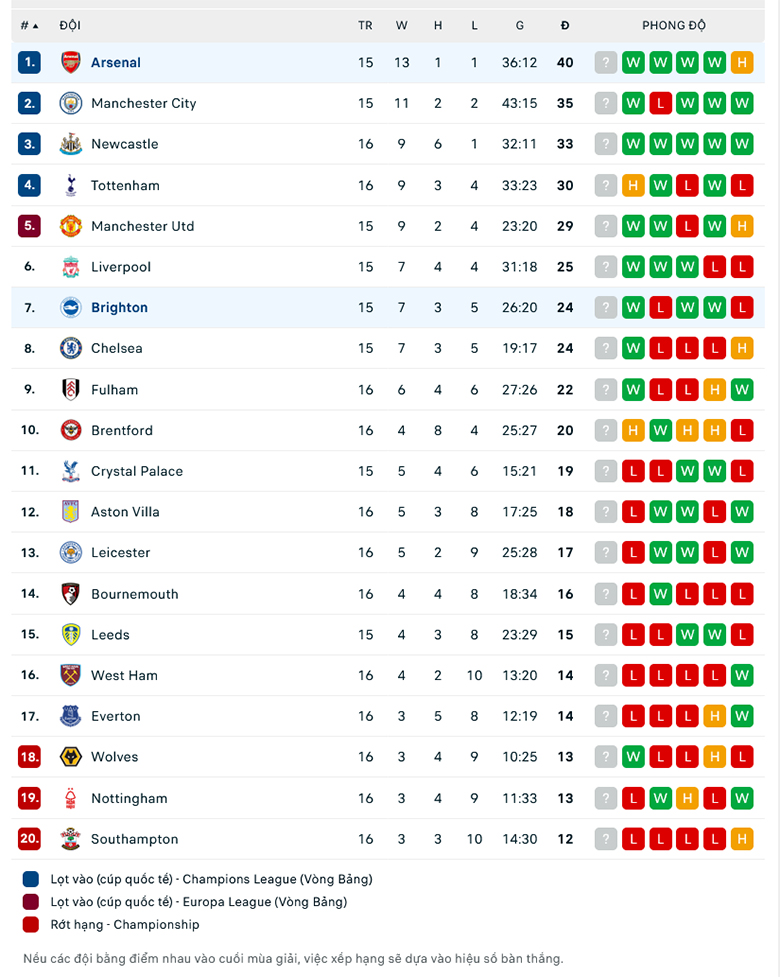Click the Wolves wolf-head crest
The height and width of the screenshot is (977, 780).
click(70, 757)
